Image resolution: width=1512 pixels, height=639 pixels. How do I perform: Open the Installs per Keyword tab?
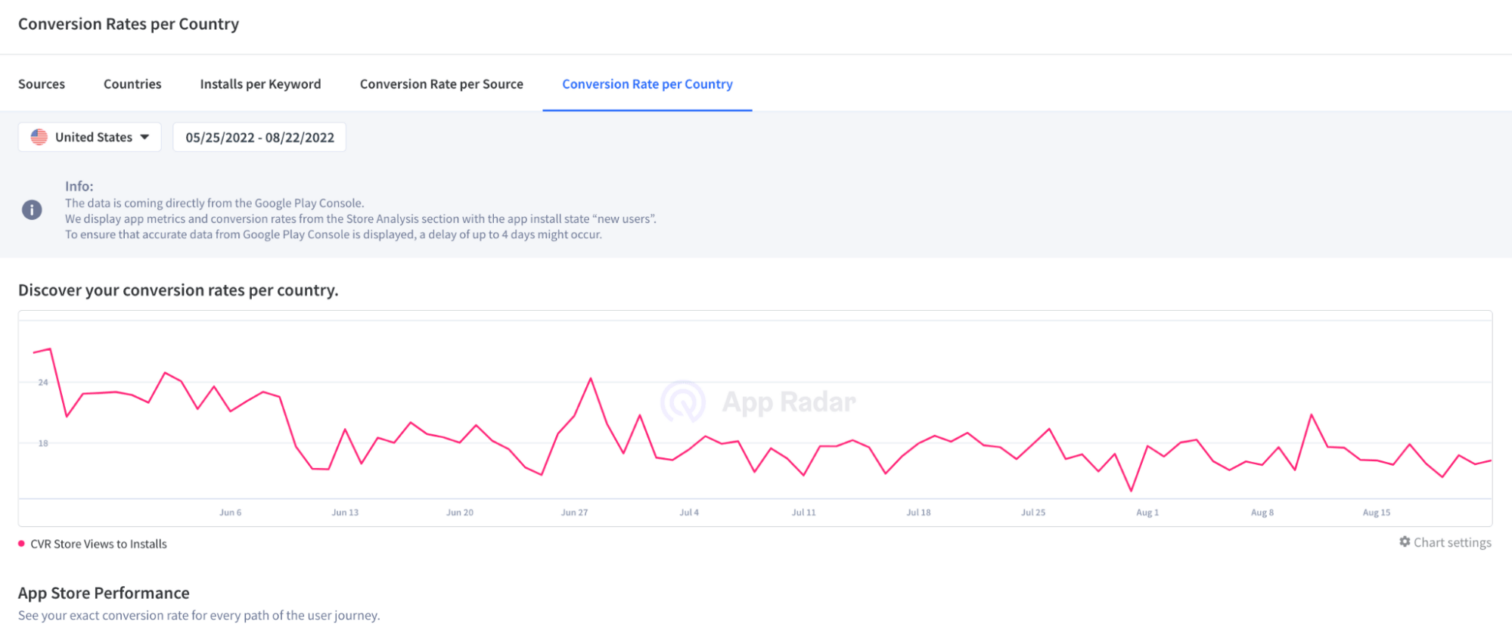(260, 84)
